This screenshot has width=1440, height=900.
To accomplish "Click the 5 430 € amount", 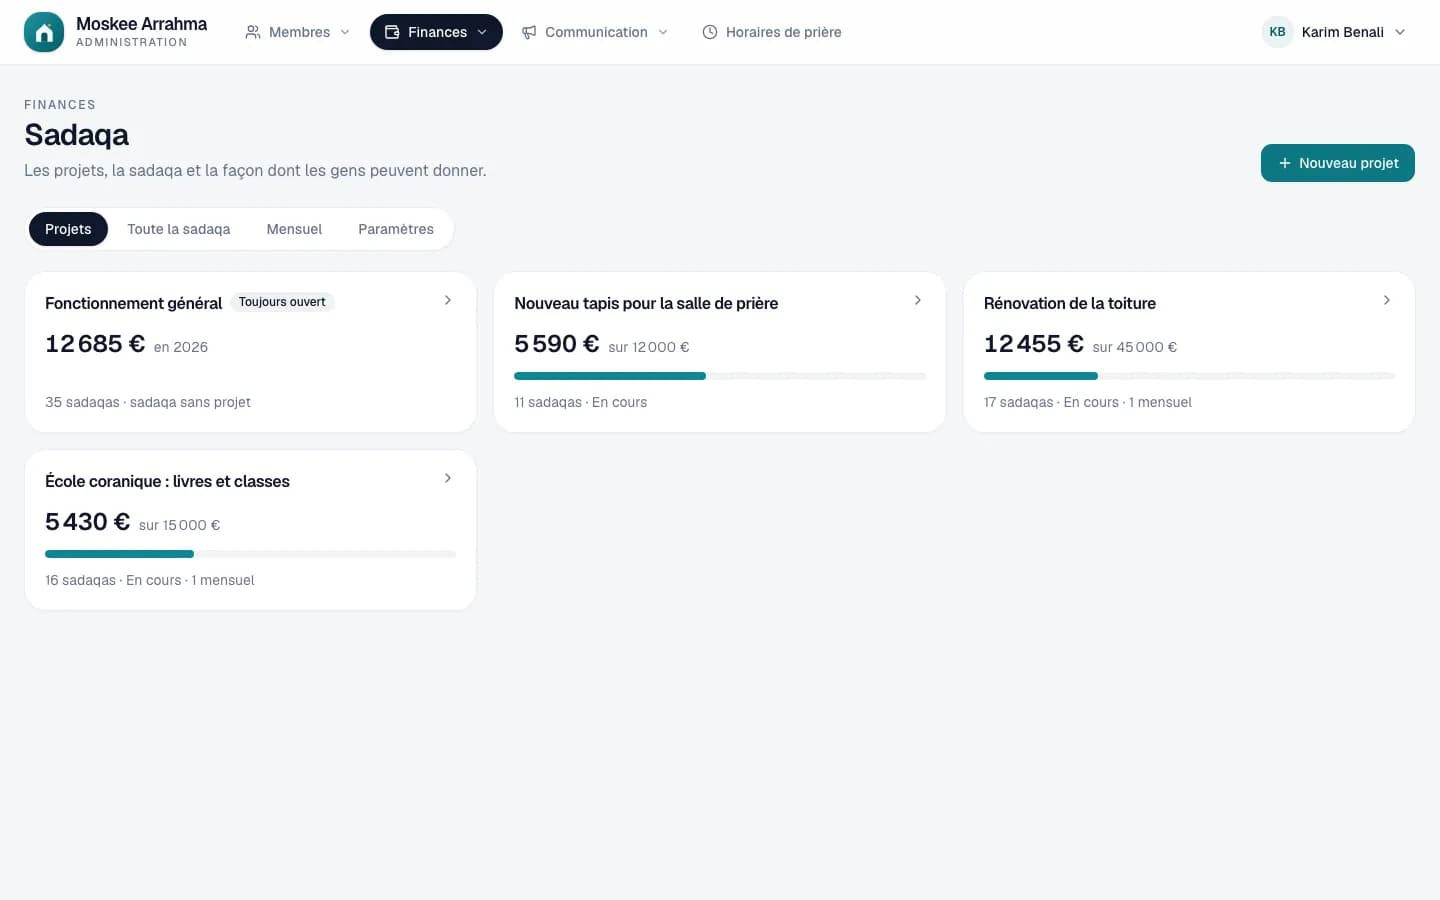I will pos(88,522).
